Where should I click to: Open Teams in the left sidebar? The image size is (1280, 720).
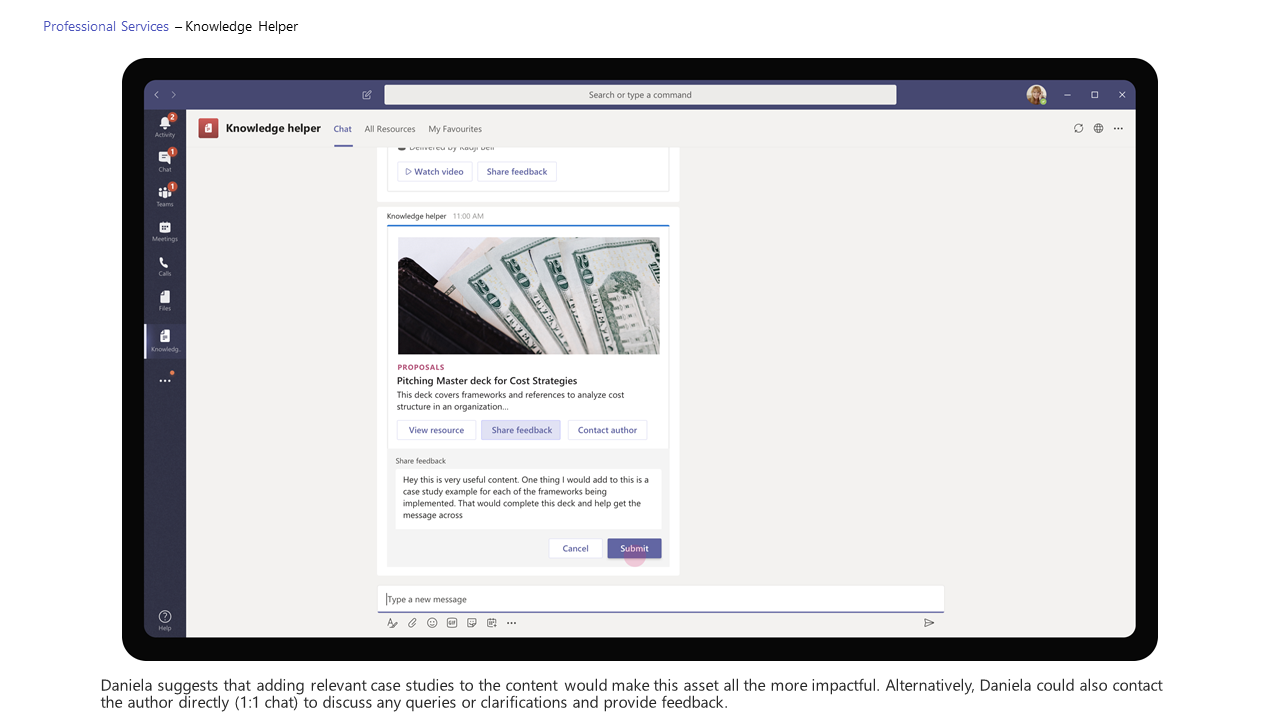tap(165, 195)
